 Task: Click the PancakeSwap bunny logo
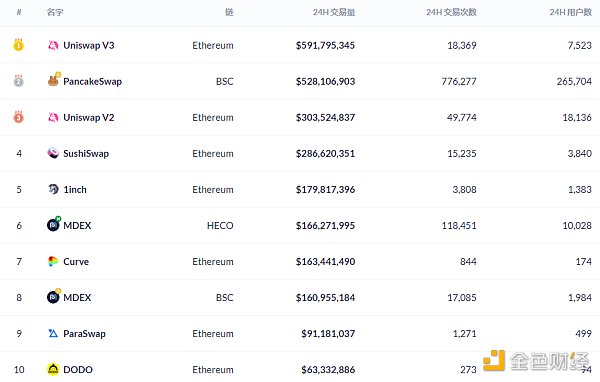53,80
